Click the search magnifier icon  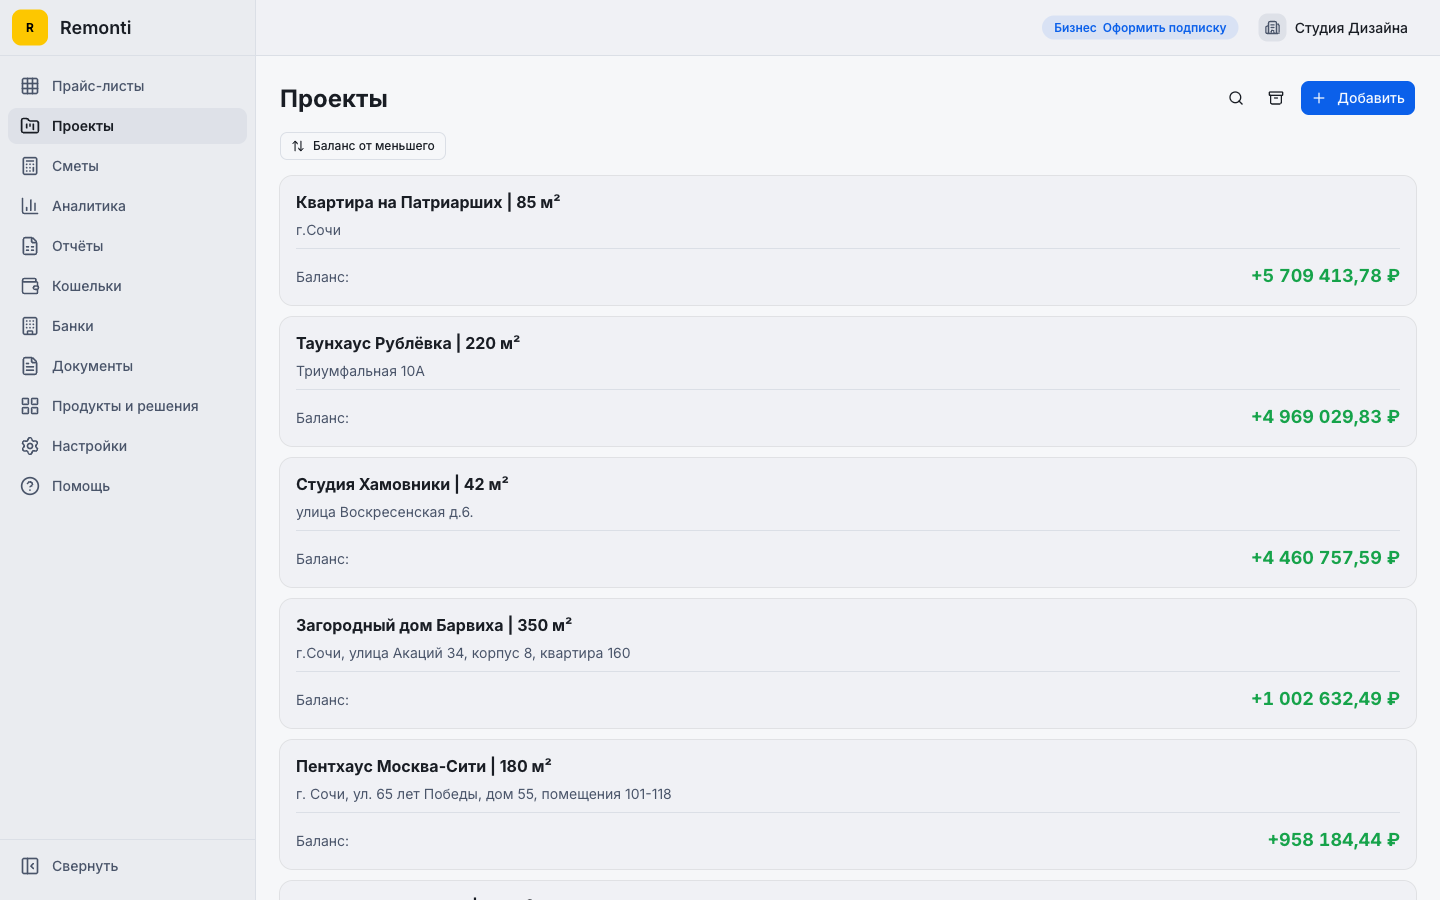1236,98
